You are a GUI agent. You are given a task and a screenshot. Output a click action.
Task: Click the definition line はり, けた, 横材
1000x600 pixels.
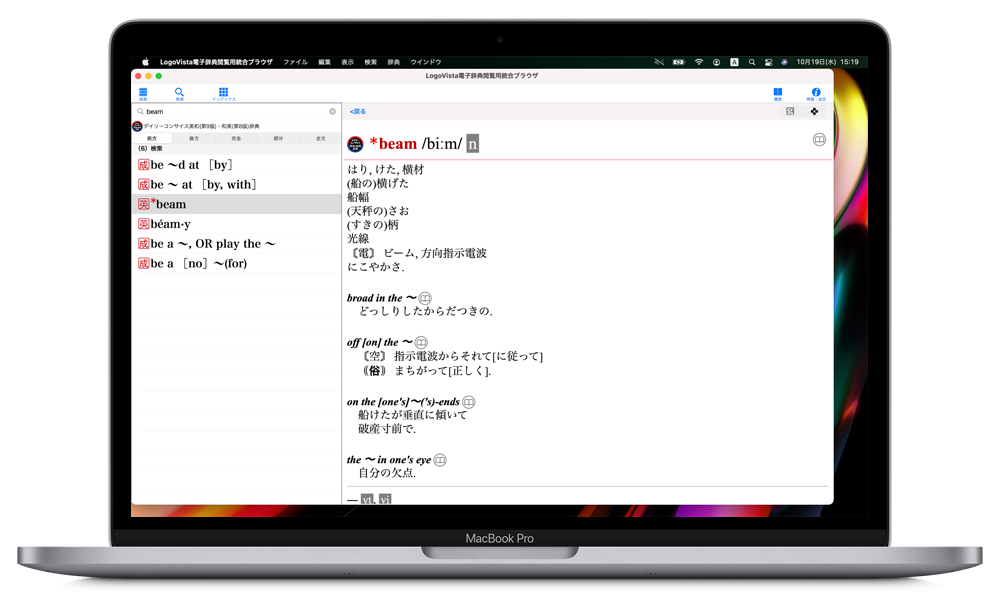click(x=385, y=169)
